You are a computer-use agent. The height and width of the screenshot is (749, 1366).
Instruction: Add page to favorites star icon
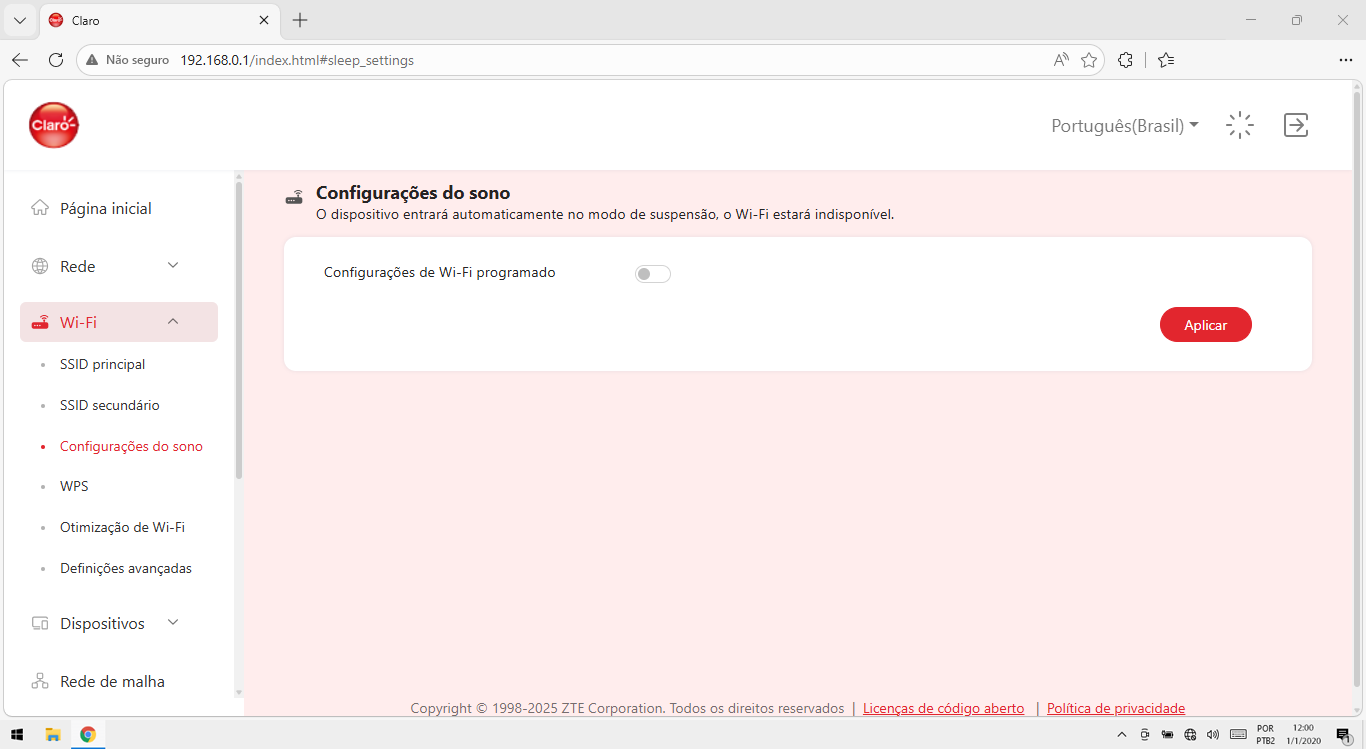[1089, 60]
